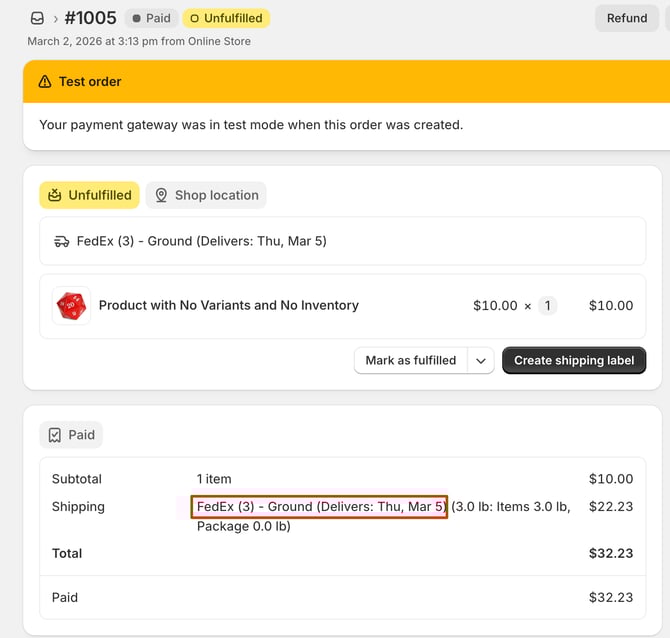Click the Unfulfilled status box icon
Viewport: 670px width, 638px height.
tap(54, 195)
